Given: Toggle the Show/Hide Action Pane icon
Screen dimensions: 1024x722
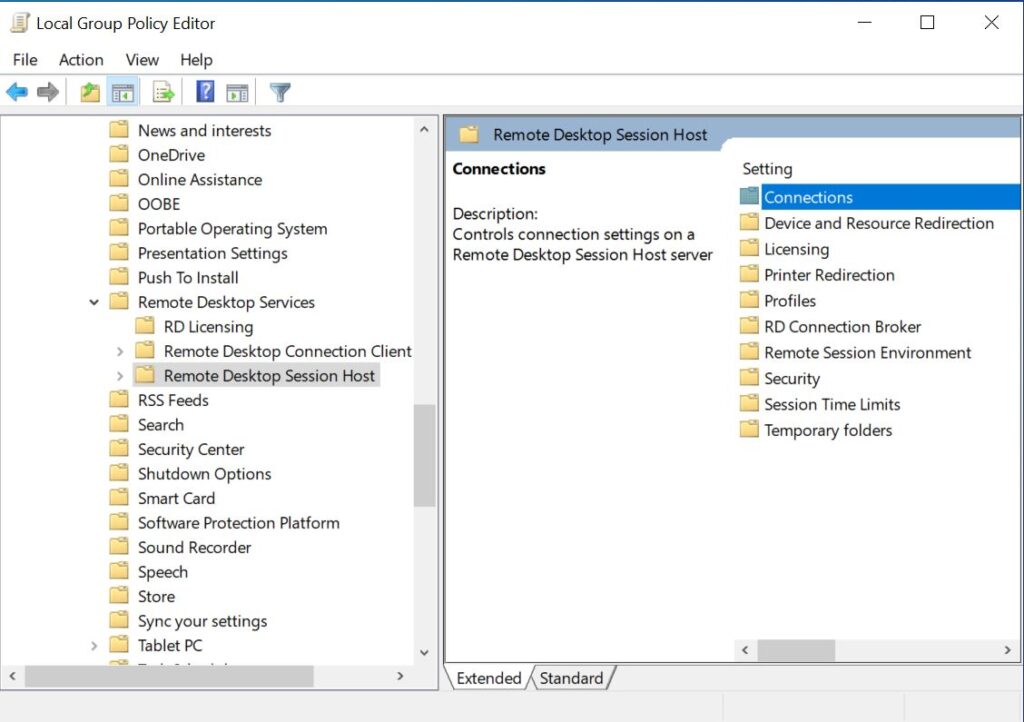Looking at the screenshot, I should (x=237, y=91).
